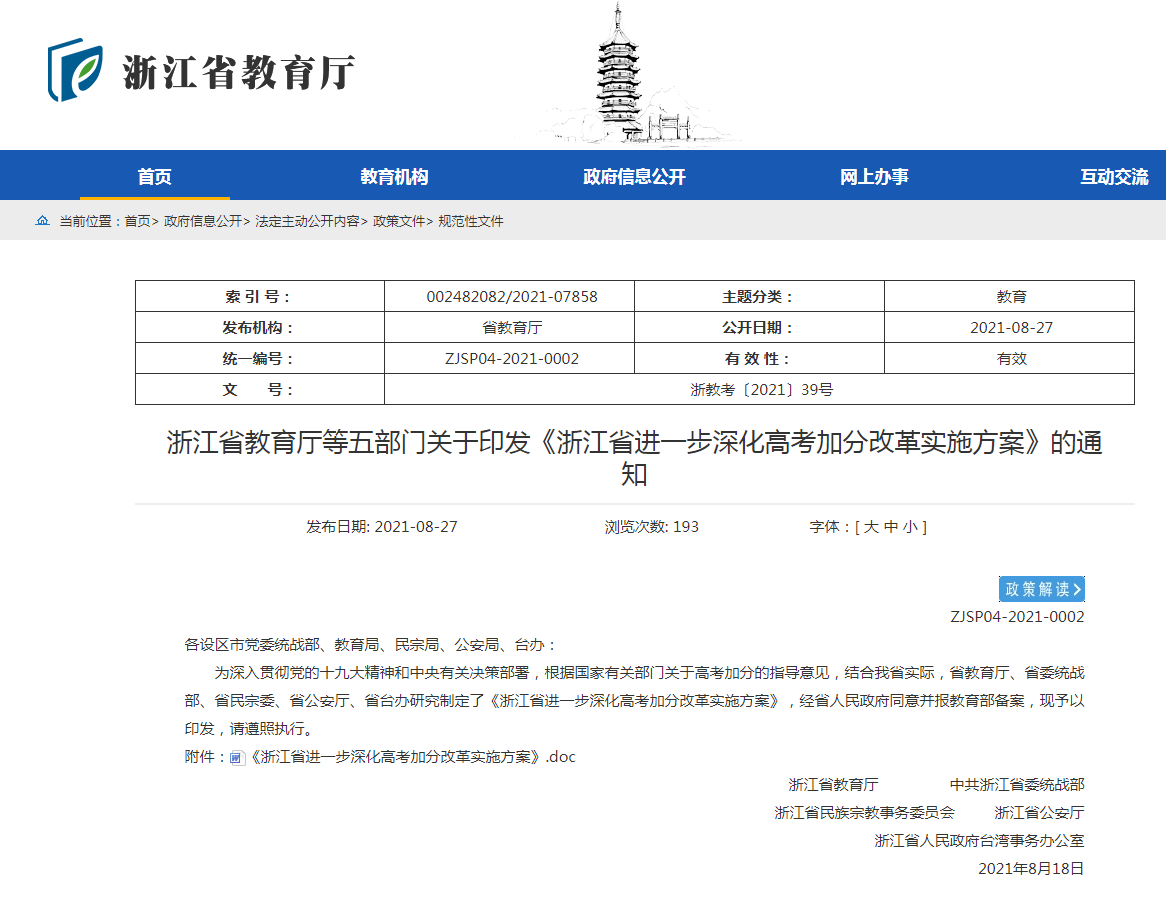This screenshot has width=1166, height=901.
Task: Click the article title heading
Action: click(x=634, y=458)
